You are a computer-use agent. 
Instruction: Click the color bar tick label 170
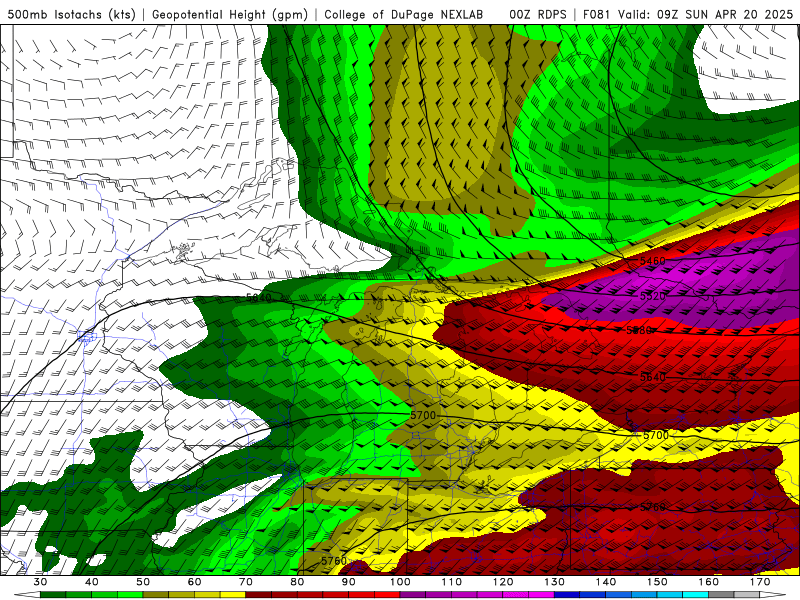pos(760,582)
